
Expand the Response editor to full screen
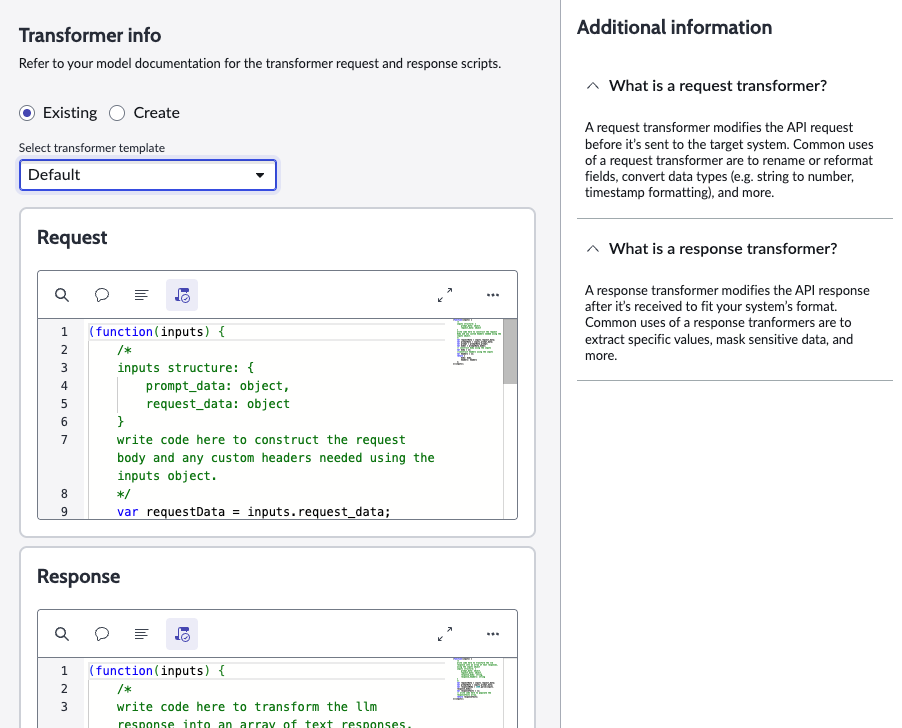pos(445,634)
